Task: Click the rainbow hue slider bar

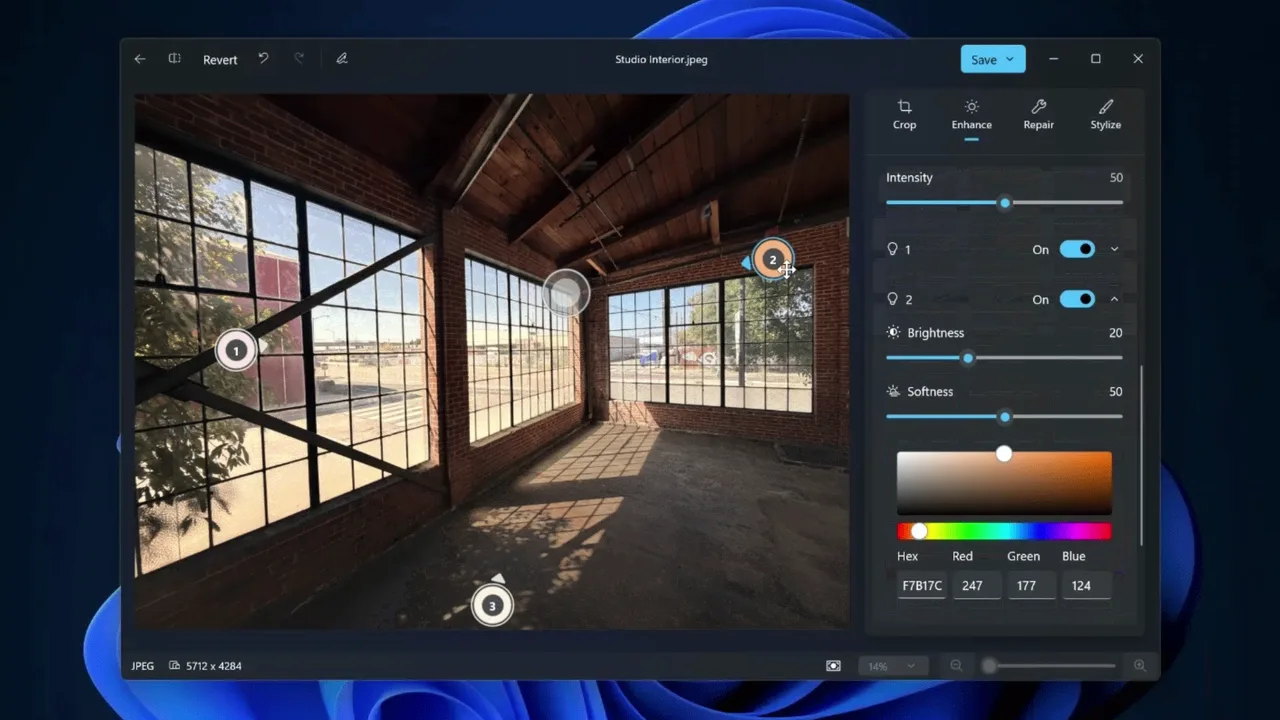Action: point(1004,531)
